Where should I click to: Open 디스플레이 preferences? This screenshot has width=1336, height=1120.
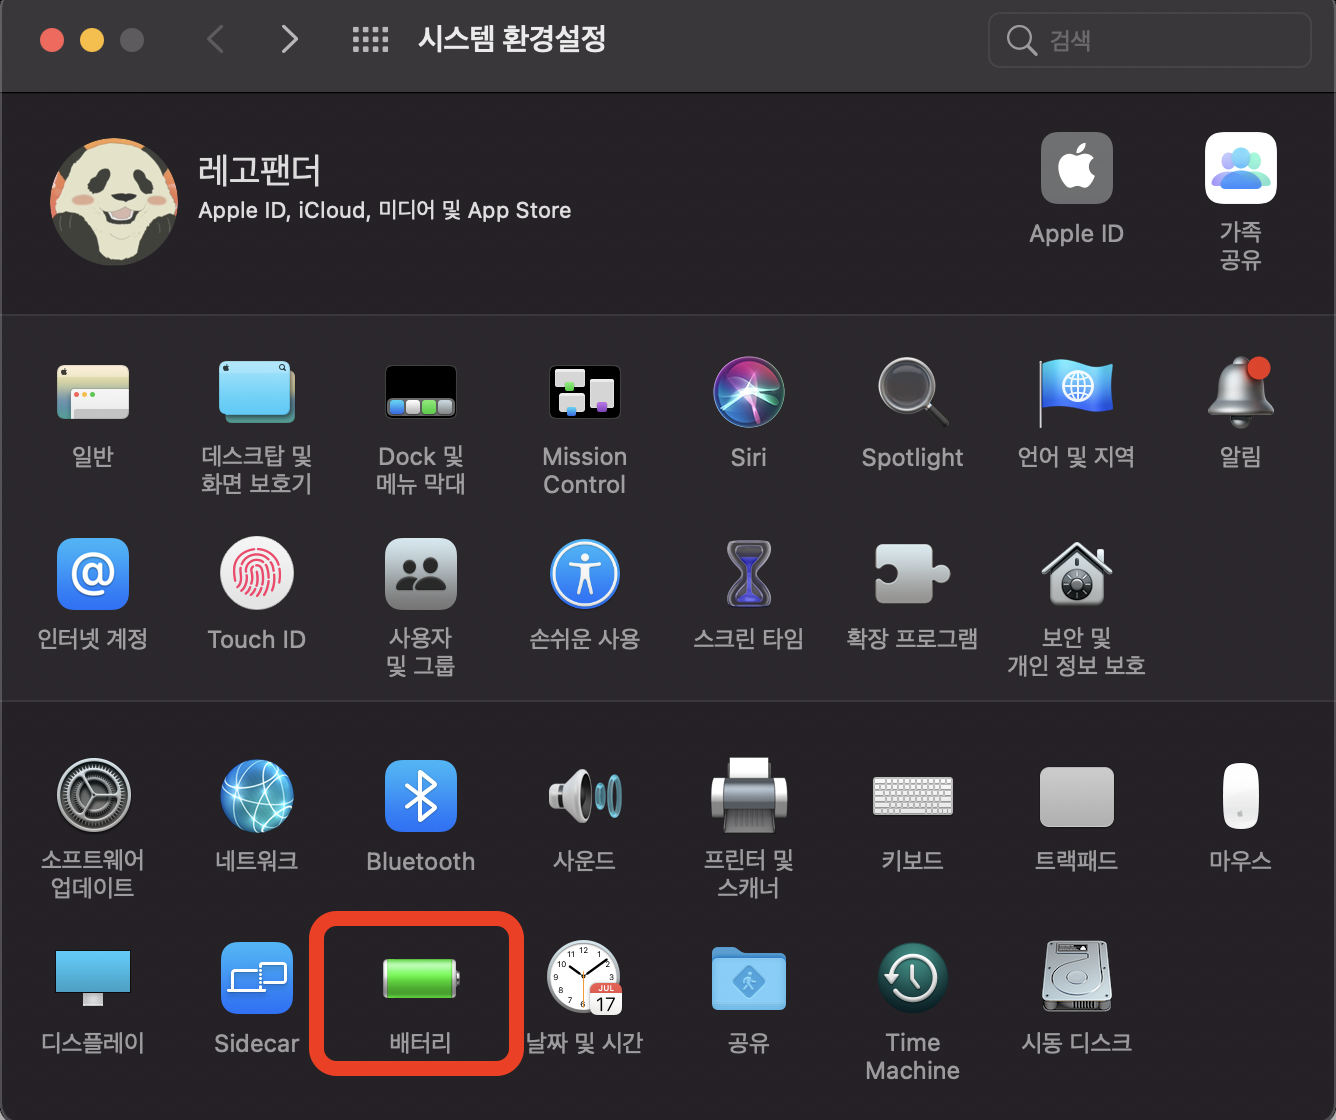[93, 978]
